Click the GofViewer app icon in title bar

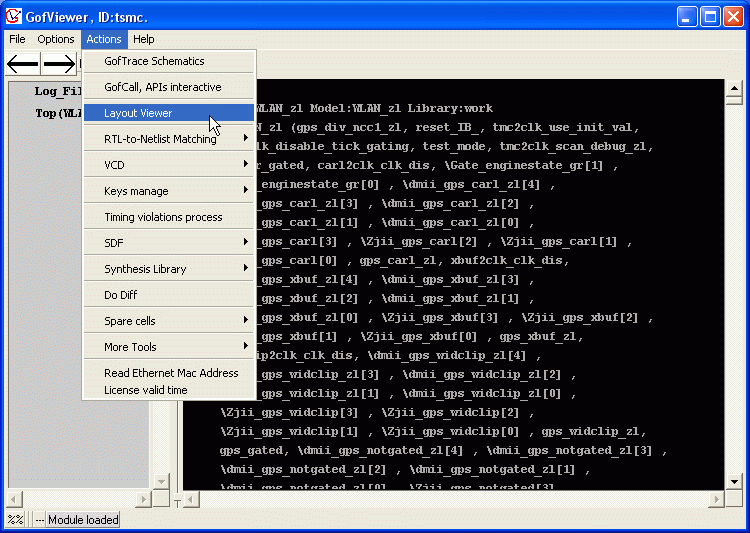tap(14, 16)
